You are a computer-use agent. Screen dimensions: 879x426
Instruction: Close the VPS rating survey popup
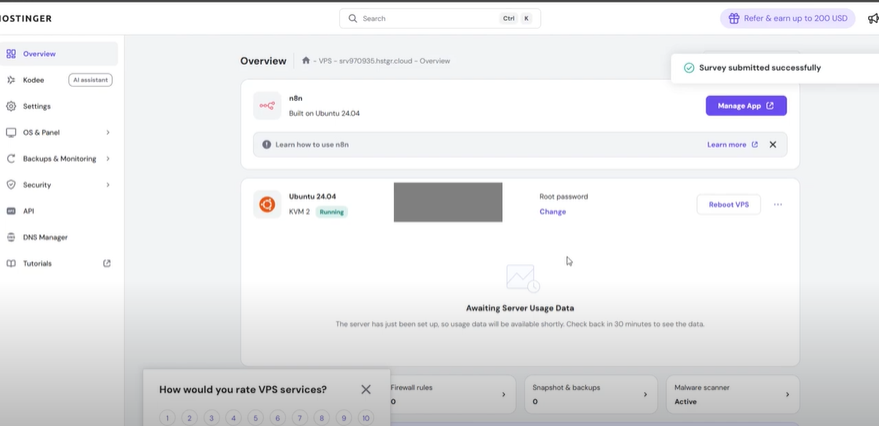click(x=366, y=390)
